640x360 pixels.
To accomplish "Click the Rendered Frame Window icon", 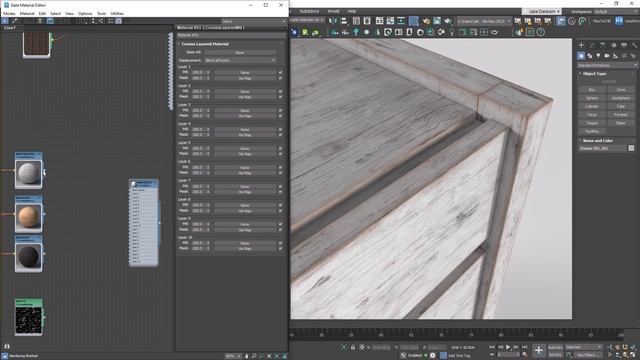I will [437, 21].
